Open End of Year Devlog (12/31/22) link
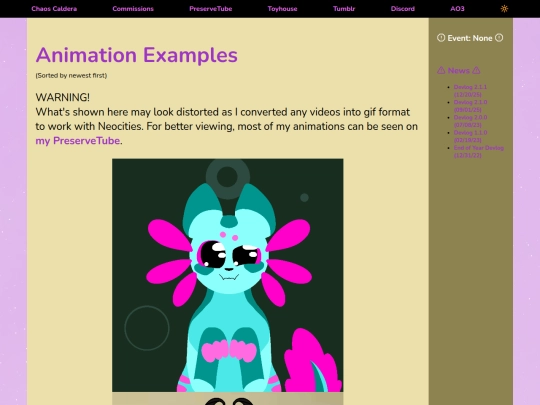Image resolution: width=540 pixels, height=405 pixels. pos(478,151)
